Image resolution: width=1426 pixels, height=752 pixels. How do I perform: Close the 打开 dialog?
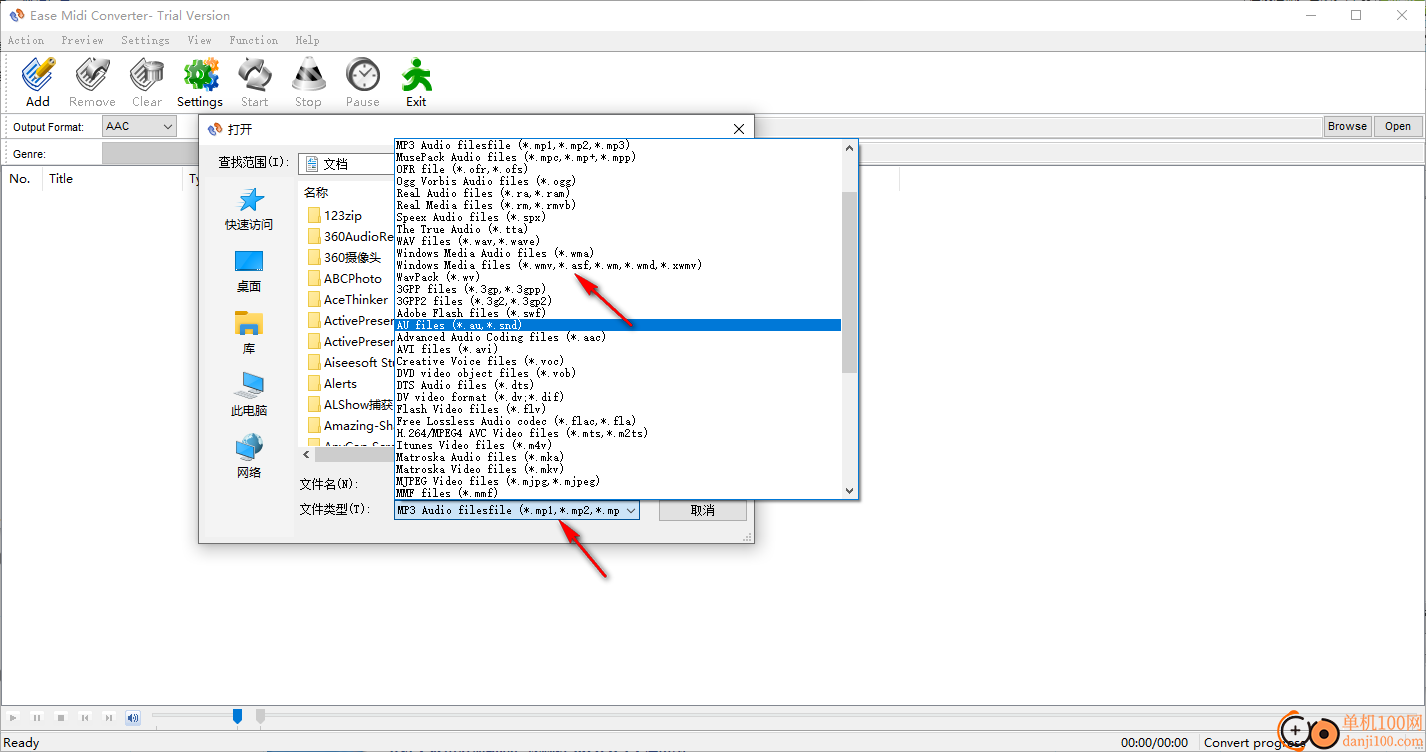click(739, 129)
